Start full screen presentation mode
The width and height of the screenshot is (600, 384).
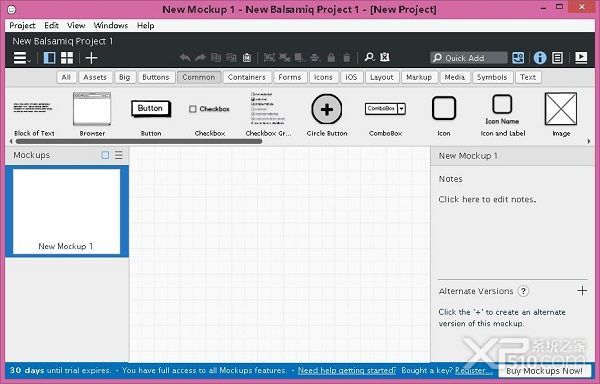581,58
